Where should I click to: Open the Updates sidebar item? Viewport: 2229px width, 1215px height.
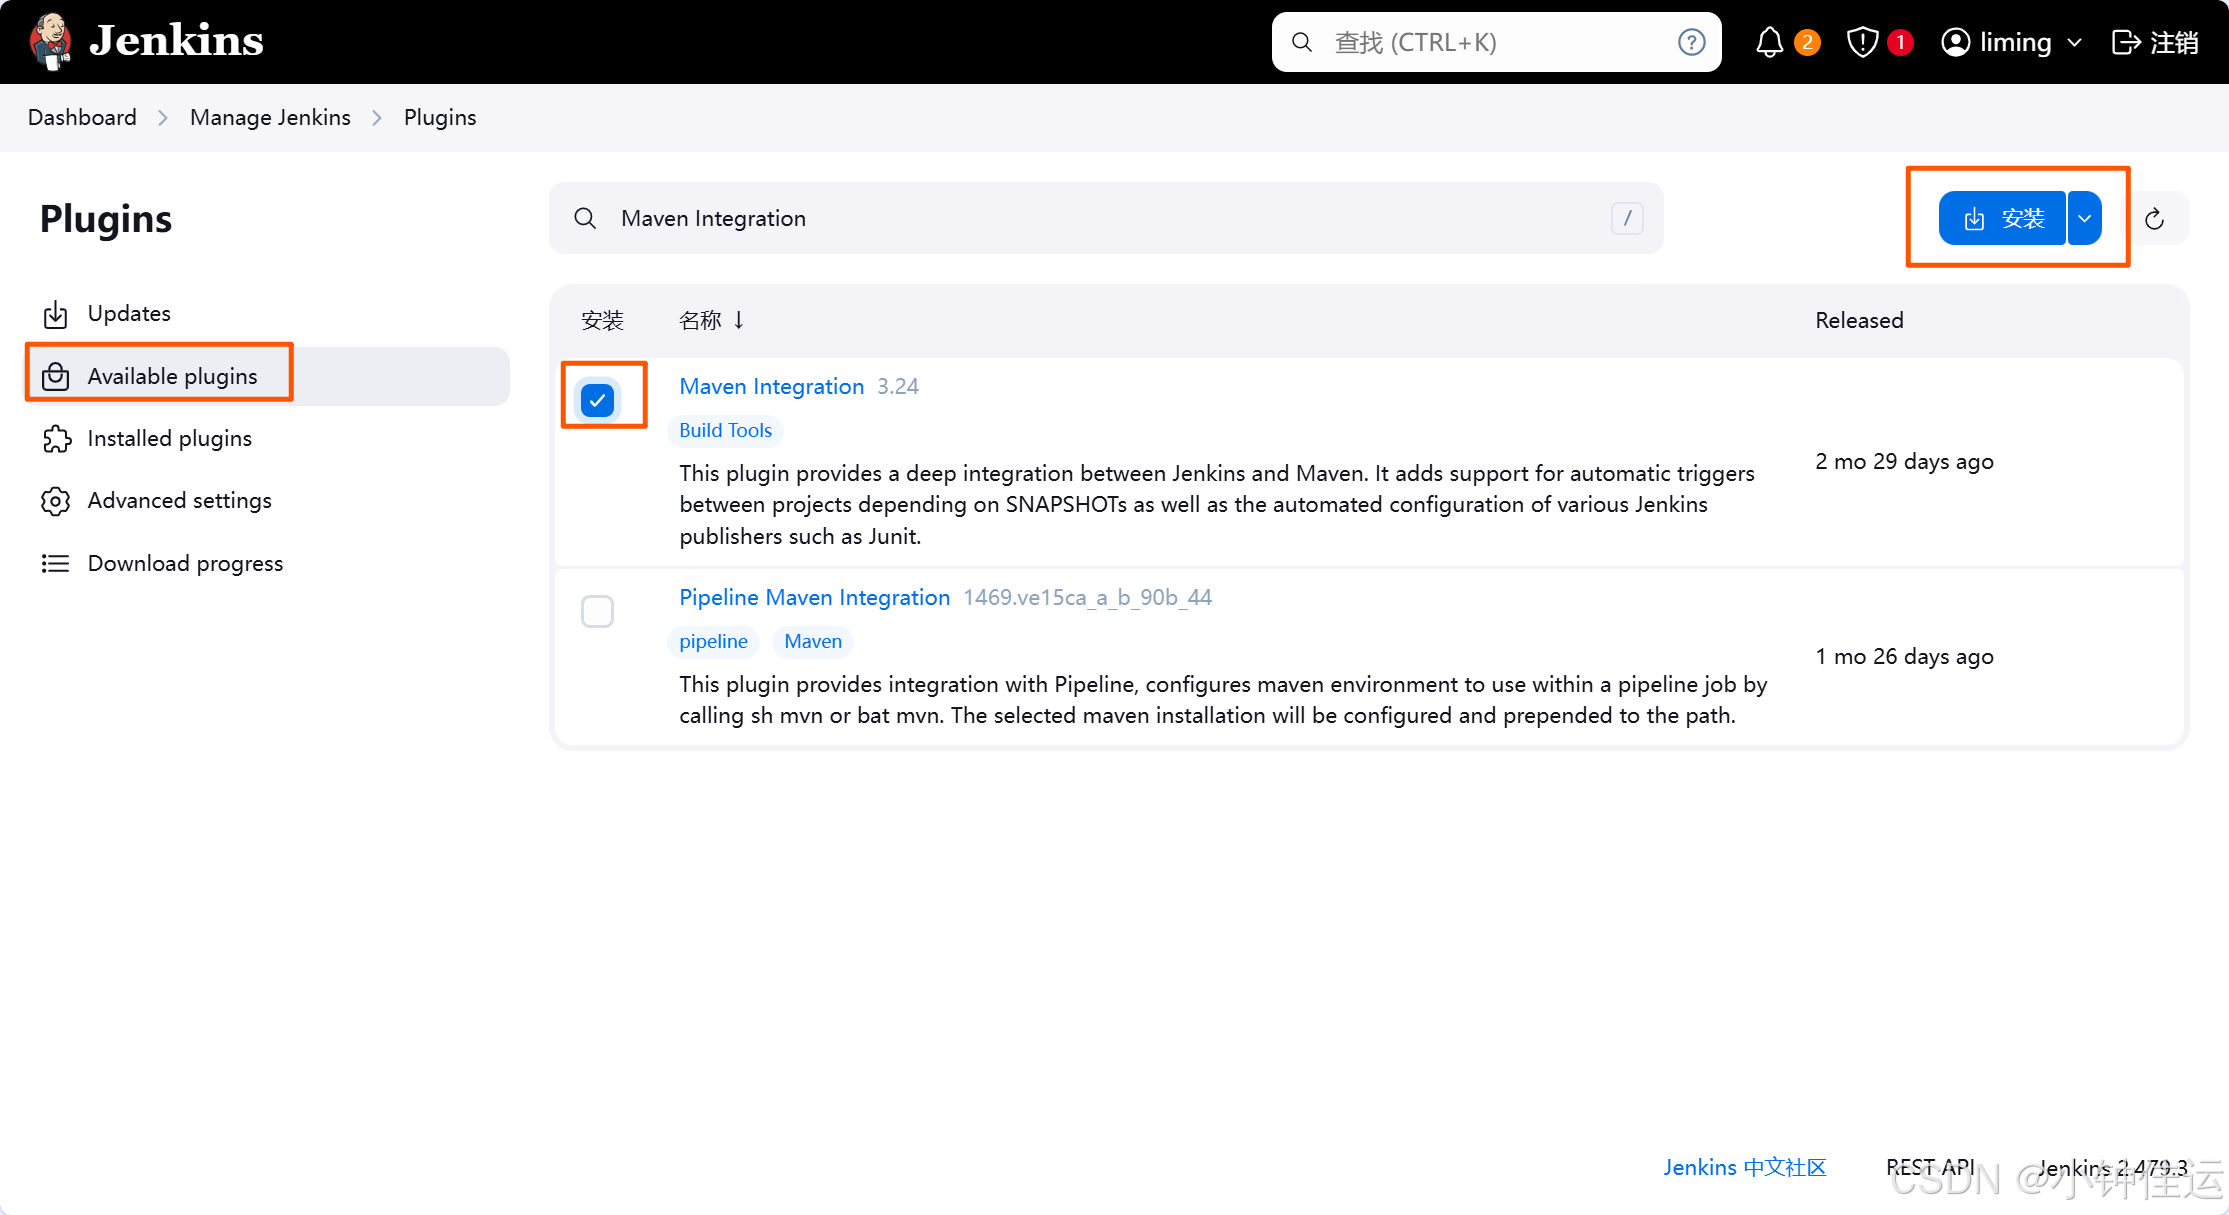click(268, 314)
